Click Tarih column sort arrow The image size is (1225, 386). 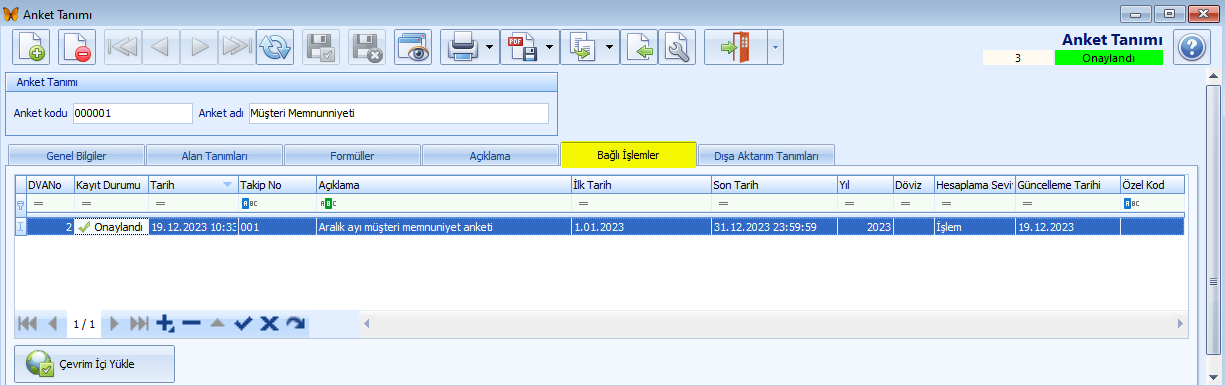tap(228, 185)
